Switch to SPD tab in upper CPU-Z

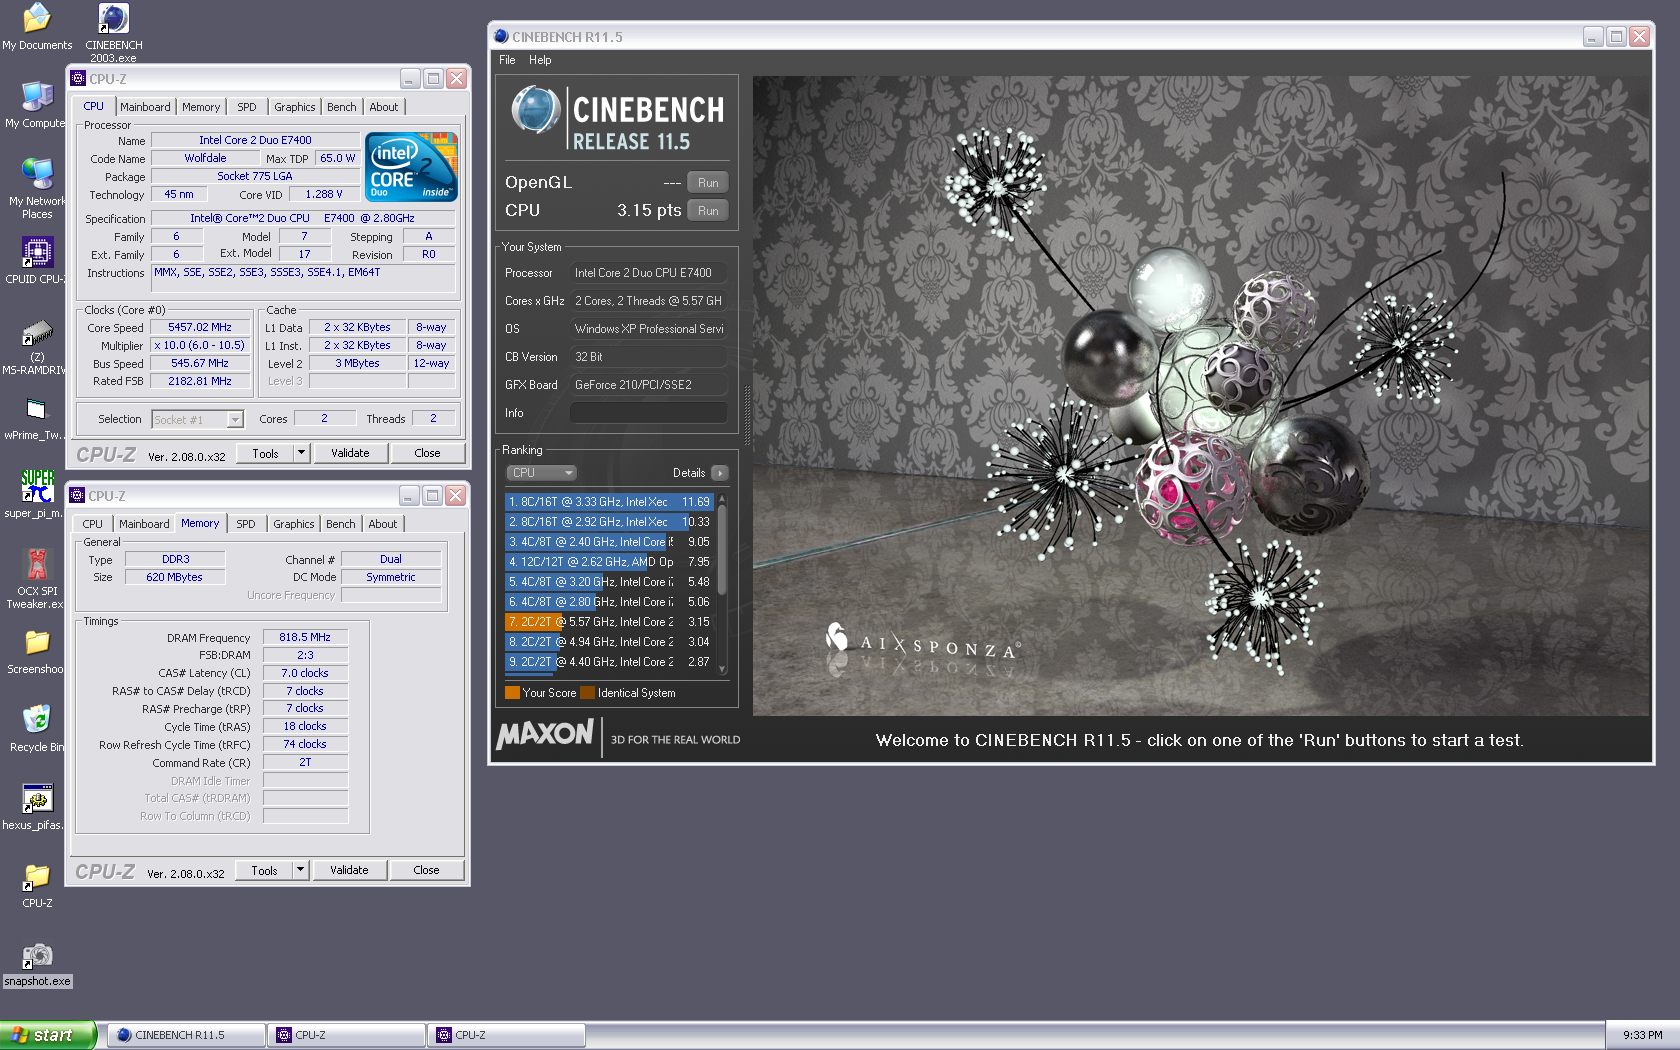[247, 107]
